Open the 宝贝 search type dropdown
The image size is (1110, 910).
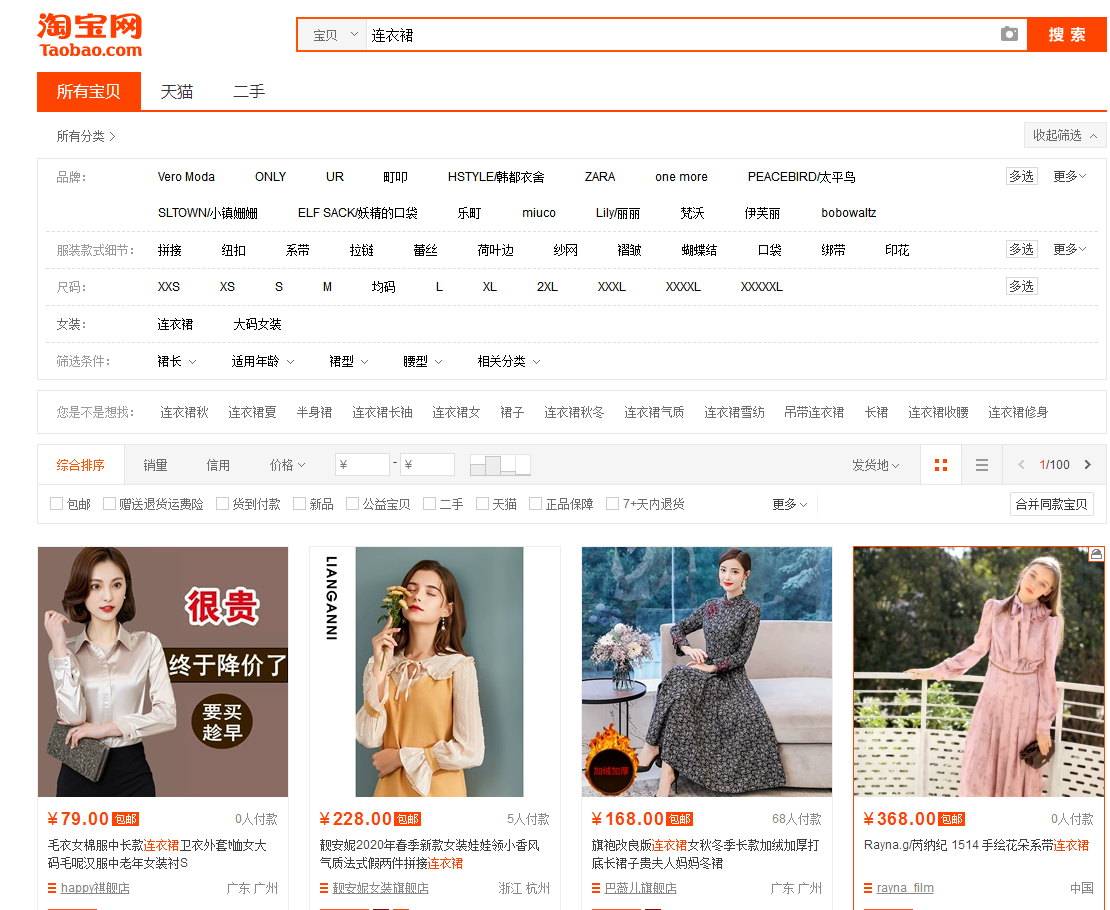click(334, 35)
